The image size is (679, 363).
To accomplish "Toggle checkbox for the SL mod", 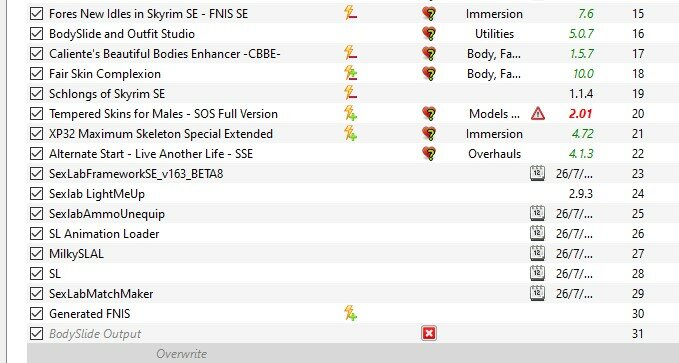I will pos(36,273).
